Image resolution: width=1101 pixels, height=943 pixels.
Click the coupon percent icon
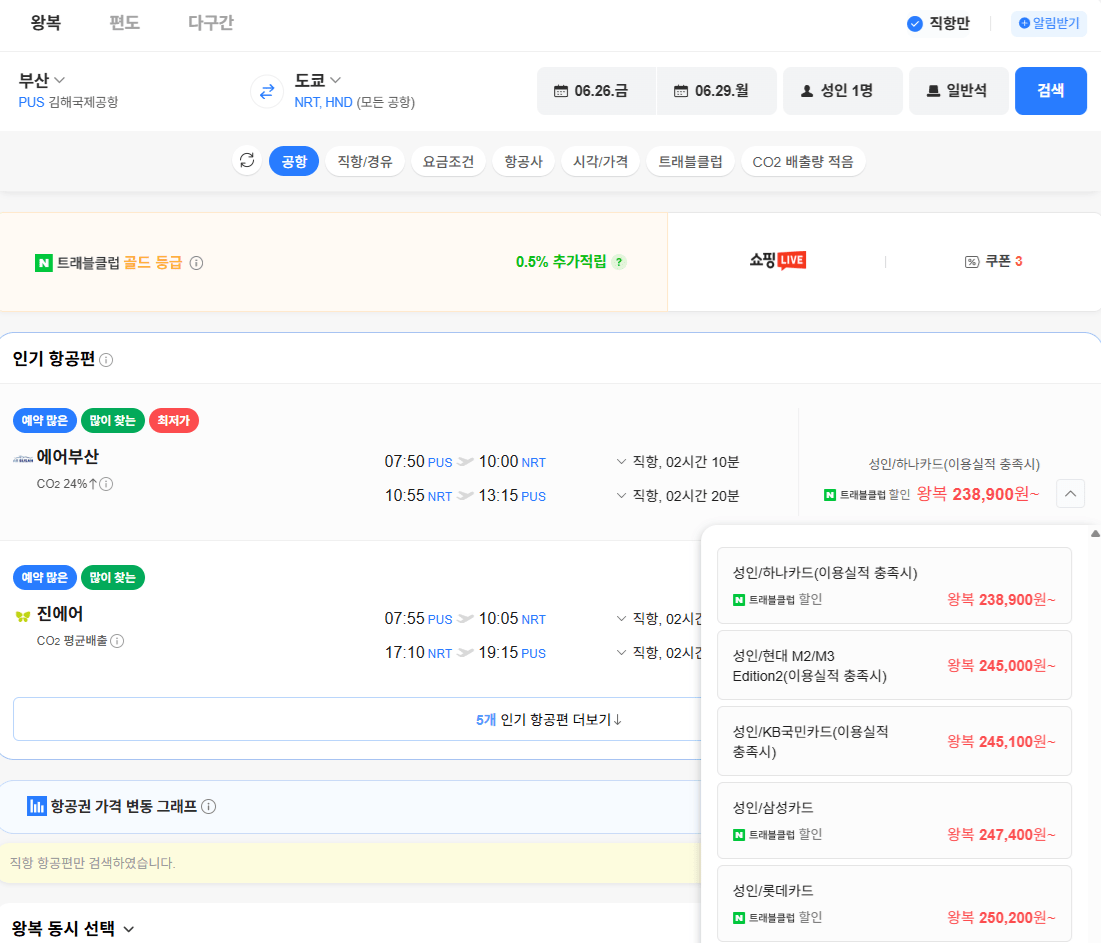point(972,262)
